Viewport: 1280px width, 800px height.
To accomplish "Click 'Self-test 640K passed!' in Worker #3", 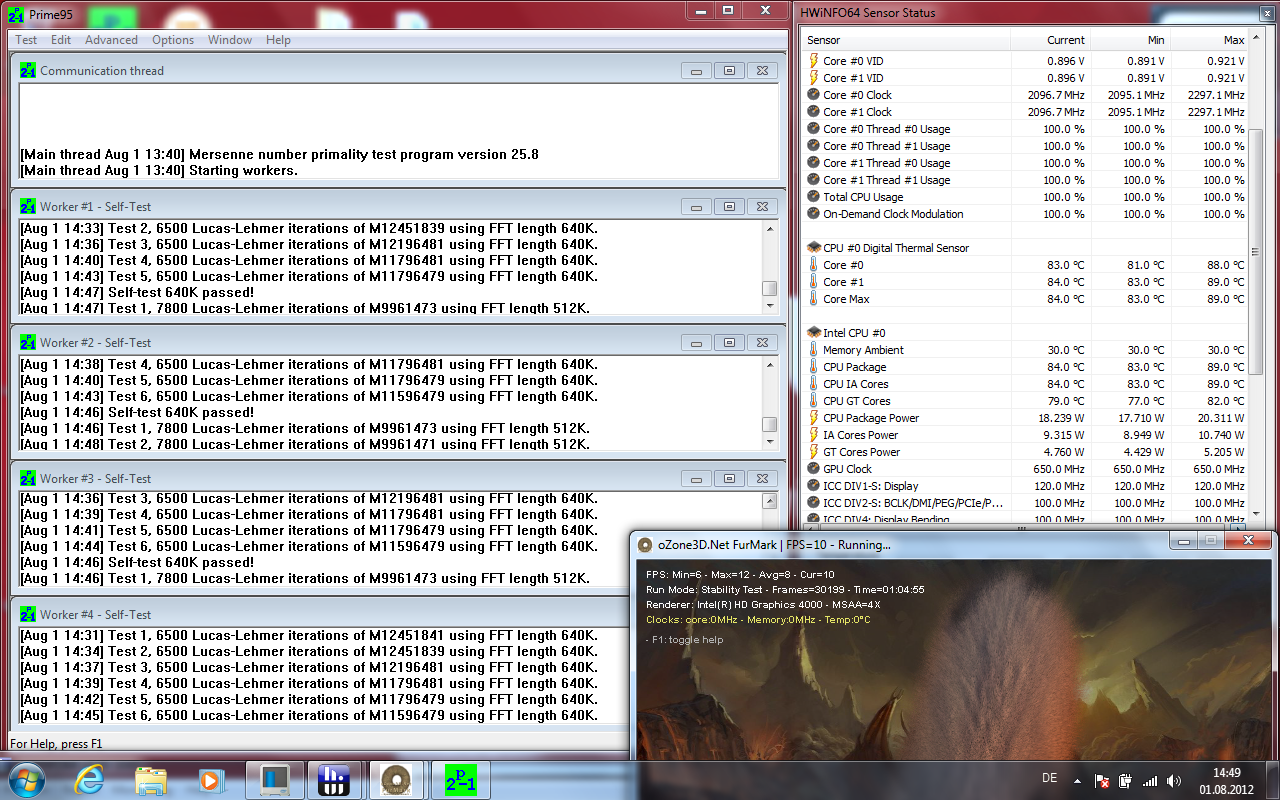I will pos(181,562).
